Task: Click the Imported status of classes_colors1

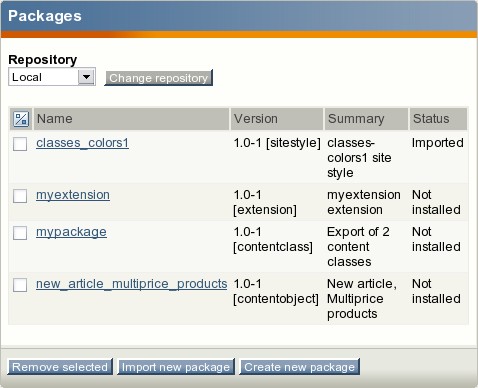Action: [x=438, y=143]
